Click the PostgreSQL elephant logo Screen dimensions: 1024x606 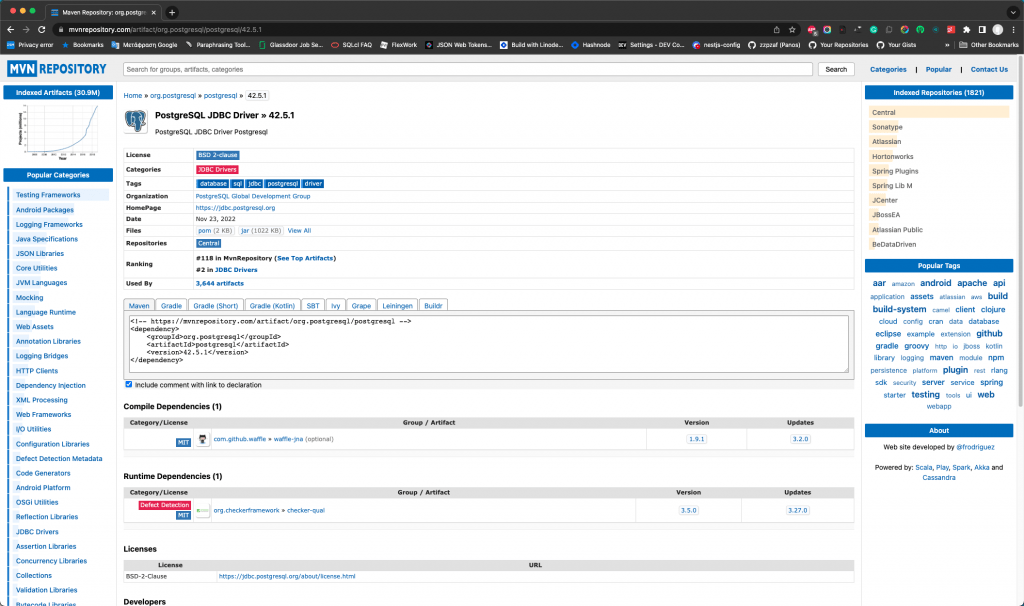[136, 121]
